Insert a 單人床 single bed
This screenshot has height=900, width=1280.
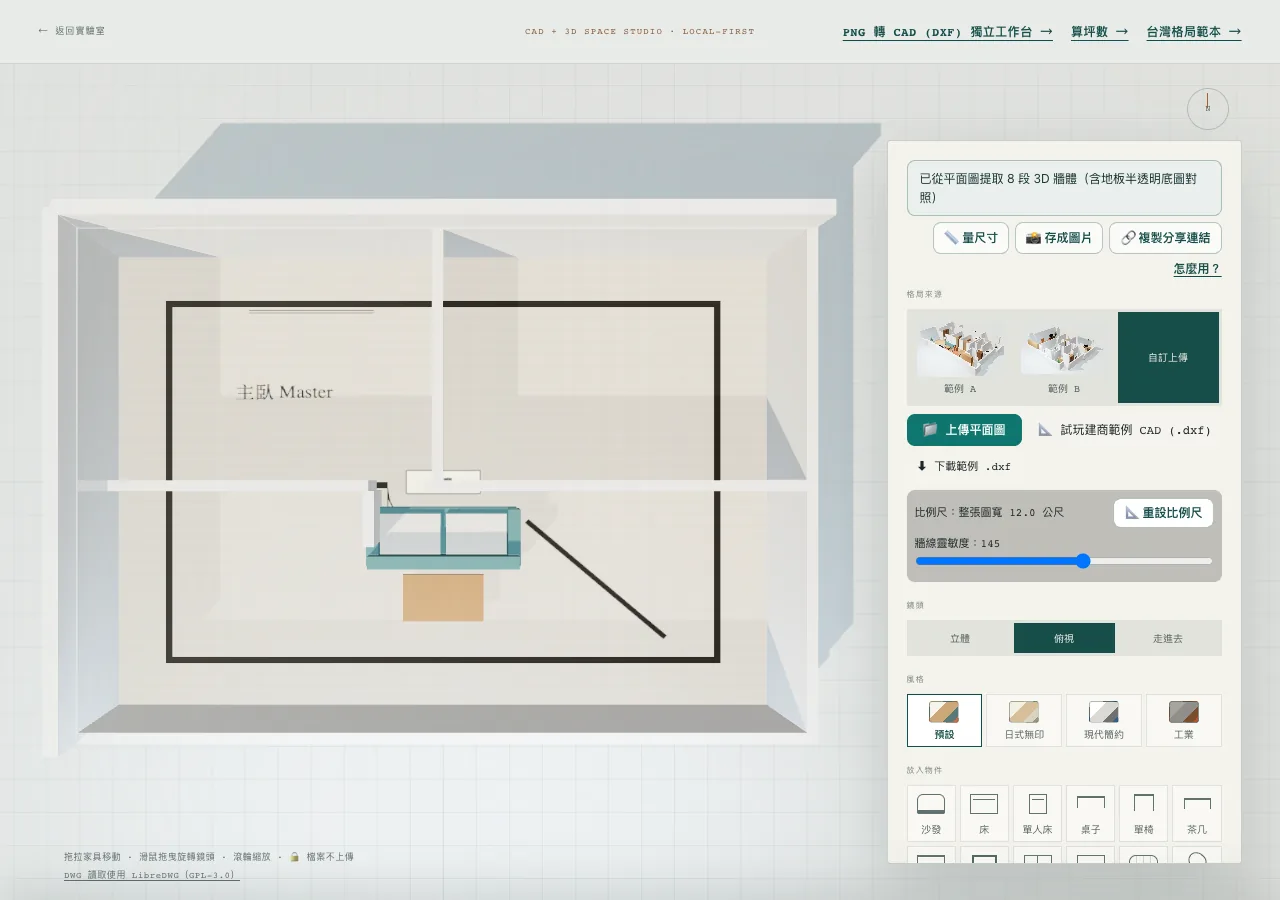pos(1038,813)
